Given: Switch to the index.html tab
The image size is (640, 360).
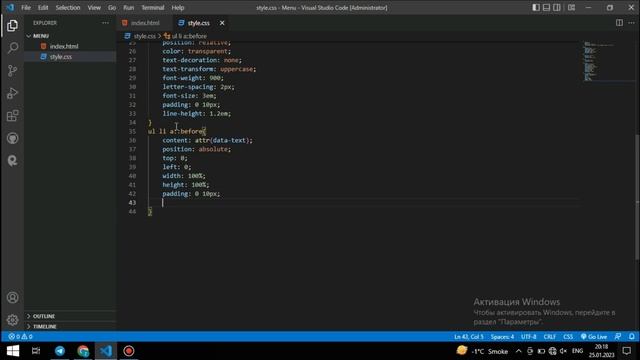Looking at the screenshot, I should [x=145, y=23].
